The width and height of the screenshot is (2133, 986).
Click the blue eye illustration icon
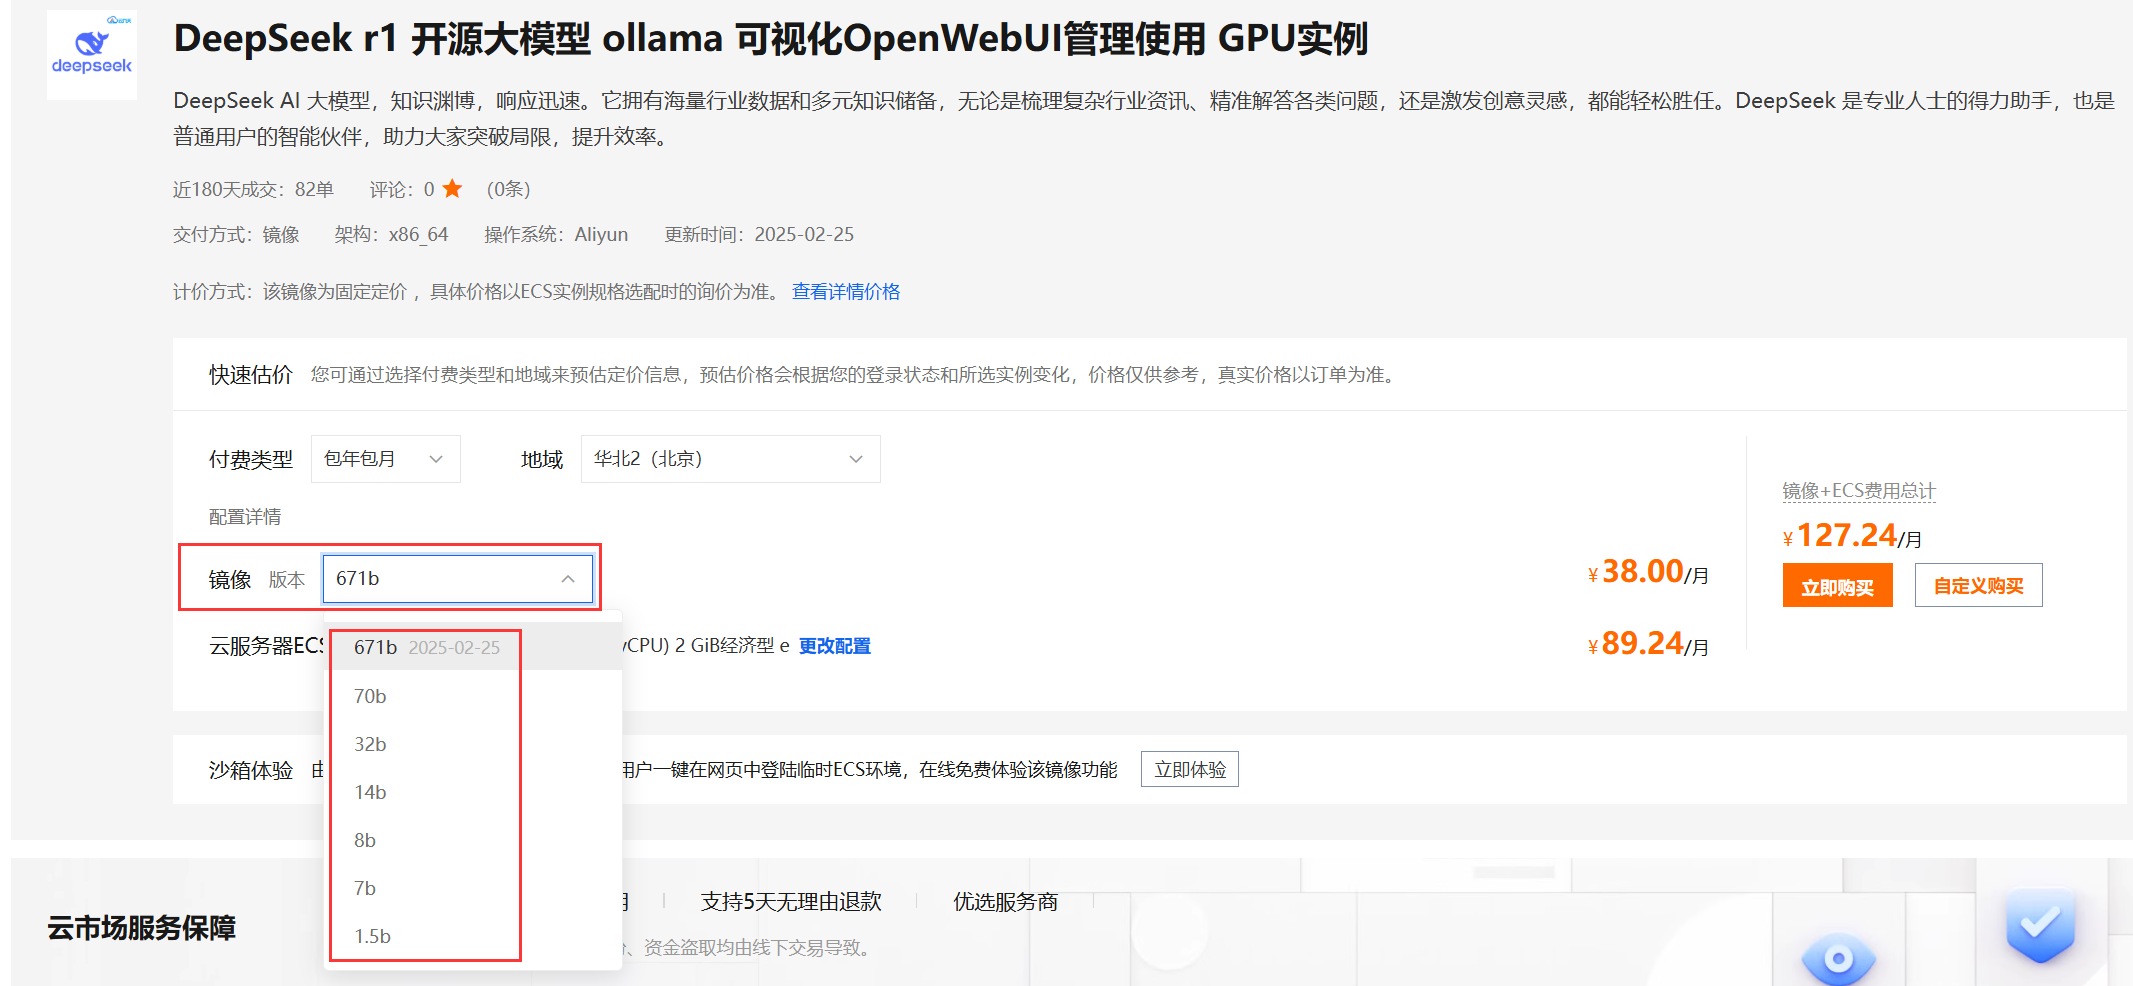pos(1838,959)
